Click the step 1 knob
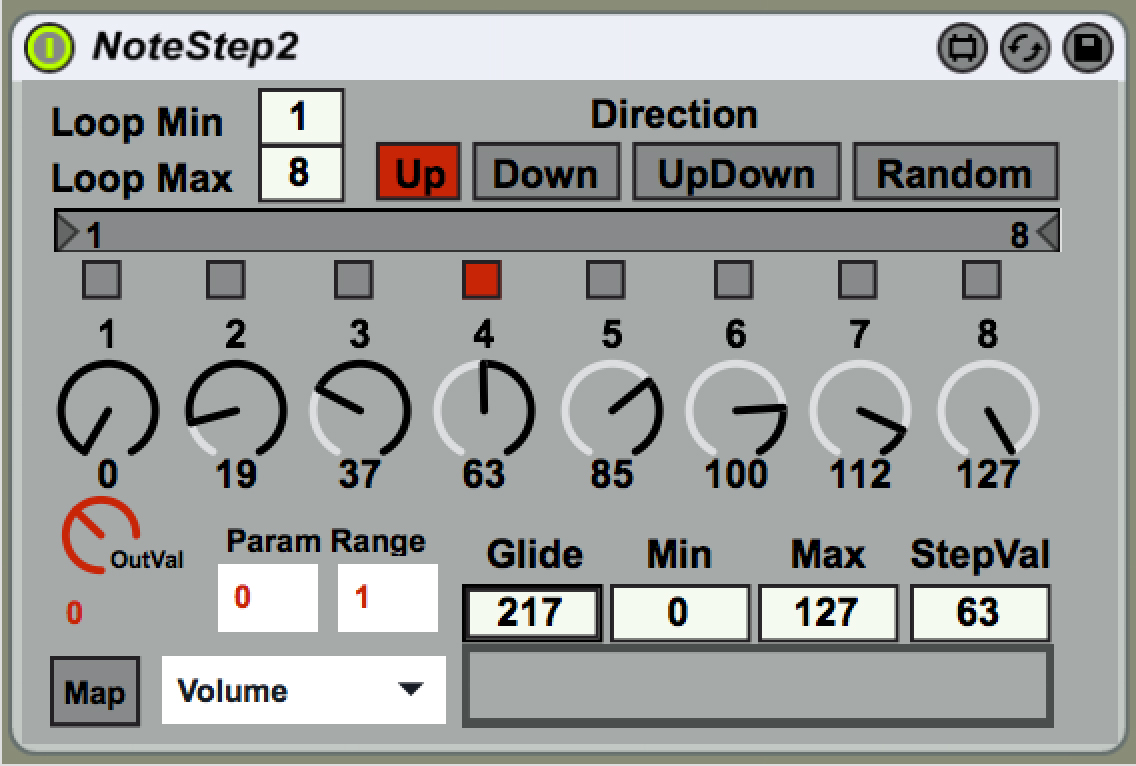Image resolution: width=1136 pixels, height=766 pixels. pyautogui.click(x=107, y=410)
